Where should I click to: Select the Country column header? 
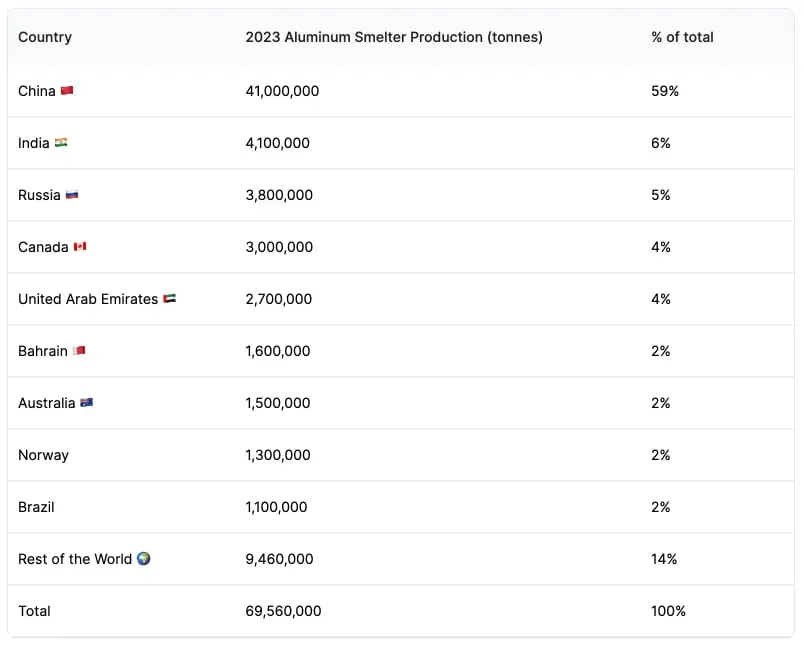point(45,37)
